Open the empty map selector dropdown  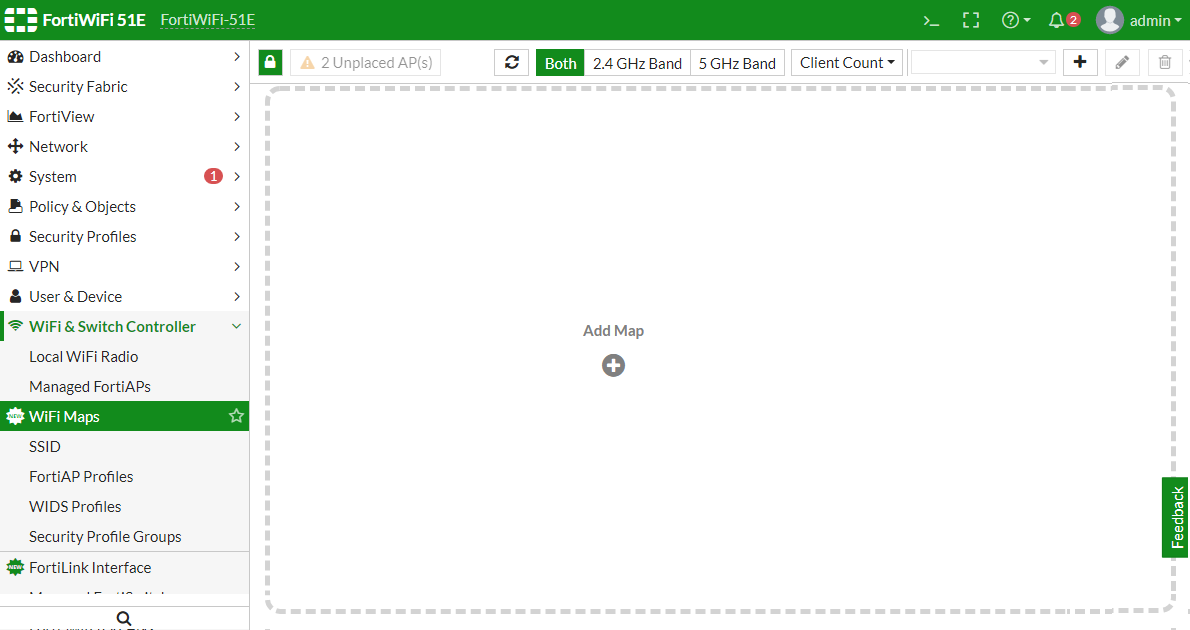[x=983, y=62]
